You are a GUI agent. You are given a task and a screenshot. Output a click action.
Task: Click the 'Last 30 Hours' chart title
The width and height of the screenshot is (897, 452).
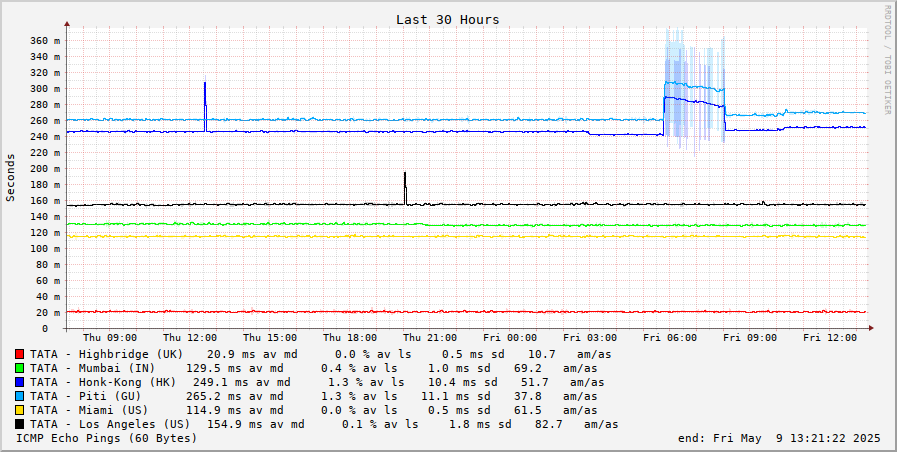point(448,20)
